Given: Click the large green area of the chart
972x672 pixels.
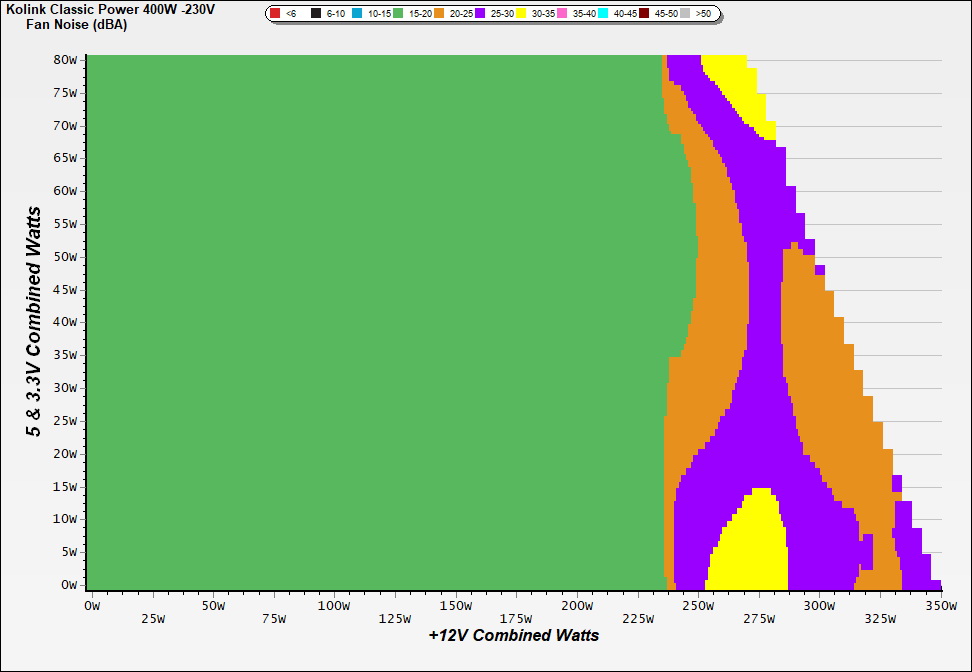Looking at the screenshot, I should click(370, 320).
